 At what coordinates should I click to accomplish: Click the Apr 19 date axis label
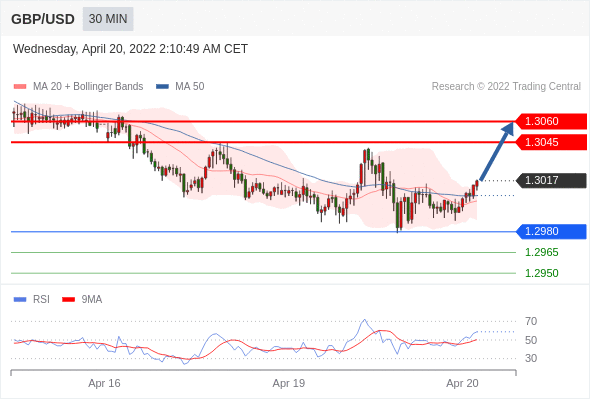point(289,383)
